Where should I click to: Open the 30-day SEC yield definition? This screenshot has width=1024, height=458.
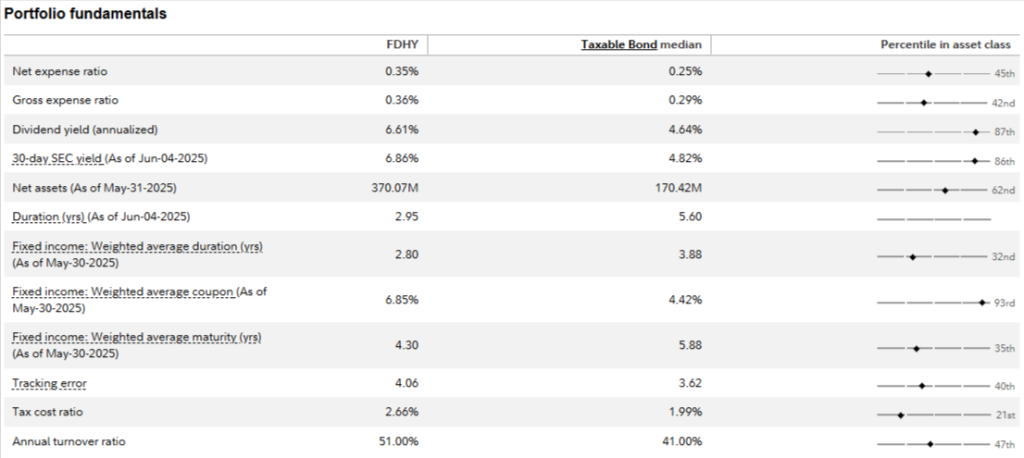point(52,158)
